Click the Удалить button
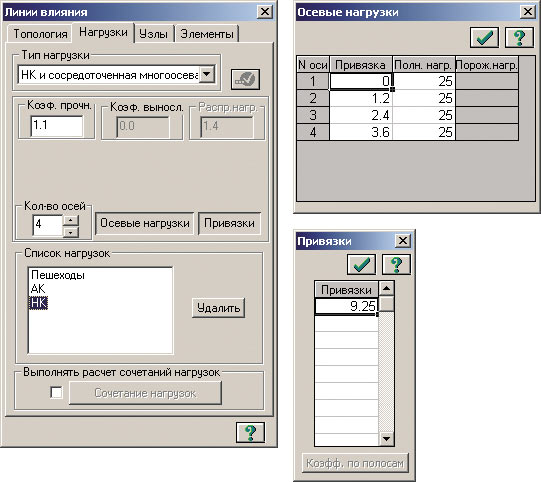The height and width of the screenshot is (482, 541). (x=218, y=308)
